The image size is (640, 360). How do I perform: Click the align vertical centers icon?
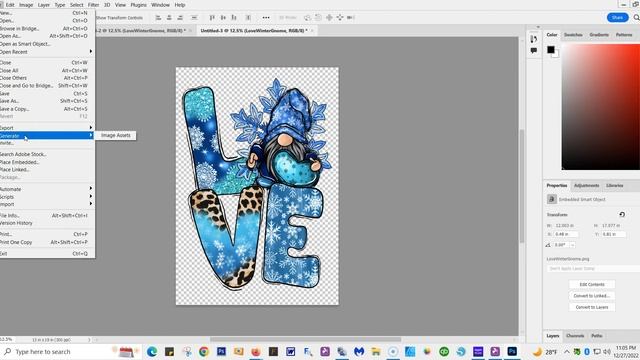(223, 18)
